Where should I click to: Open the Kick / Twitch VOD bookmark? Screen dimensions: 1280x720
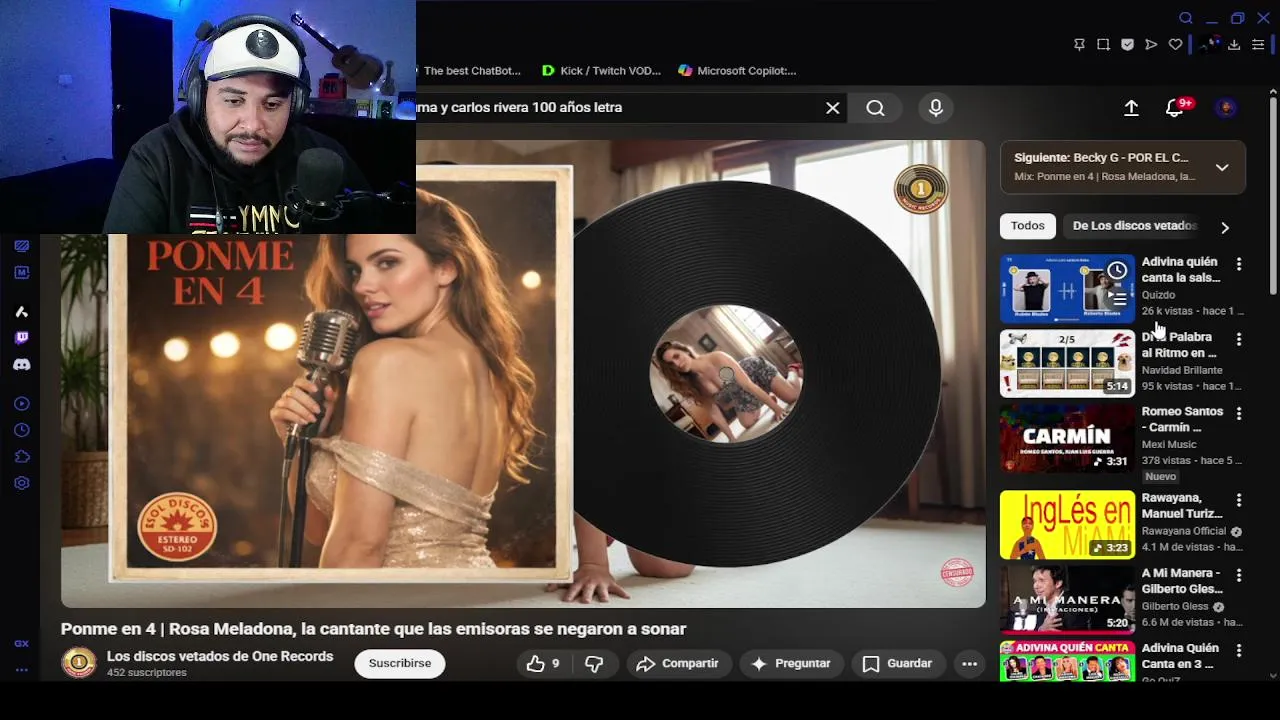pyautogui.click(x=601, y=71)
